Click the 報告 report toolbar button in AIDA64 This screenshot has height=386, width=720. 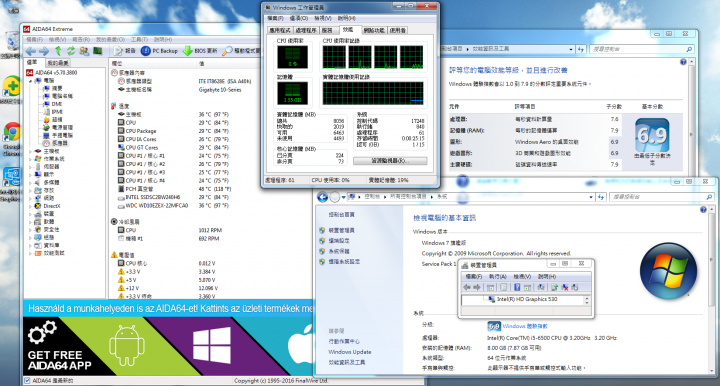pyautogui.click(x=124, y=51)
